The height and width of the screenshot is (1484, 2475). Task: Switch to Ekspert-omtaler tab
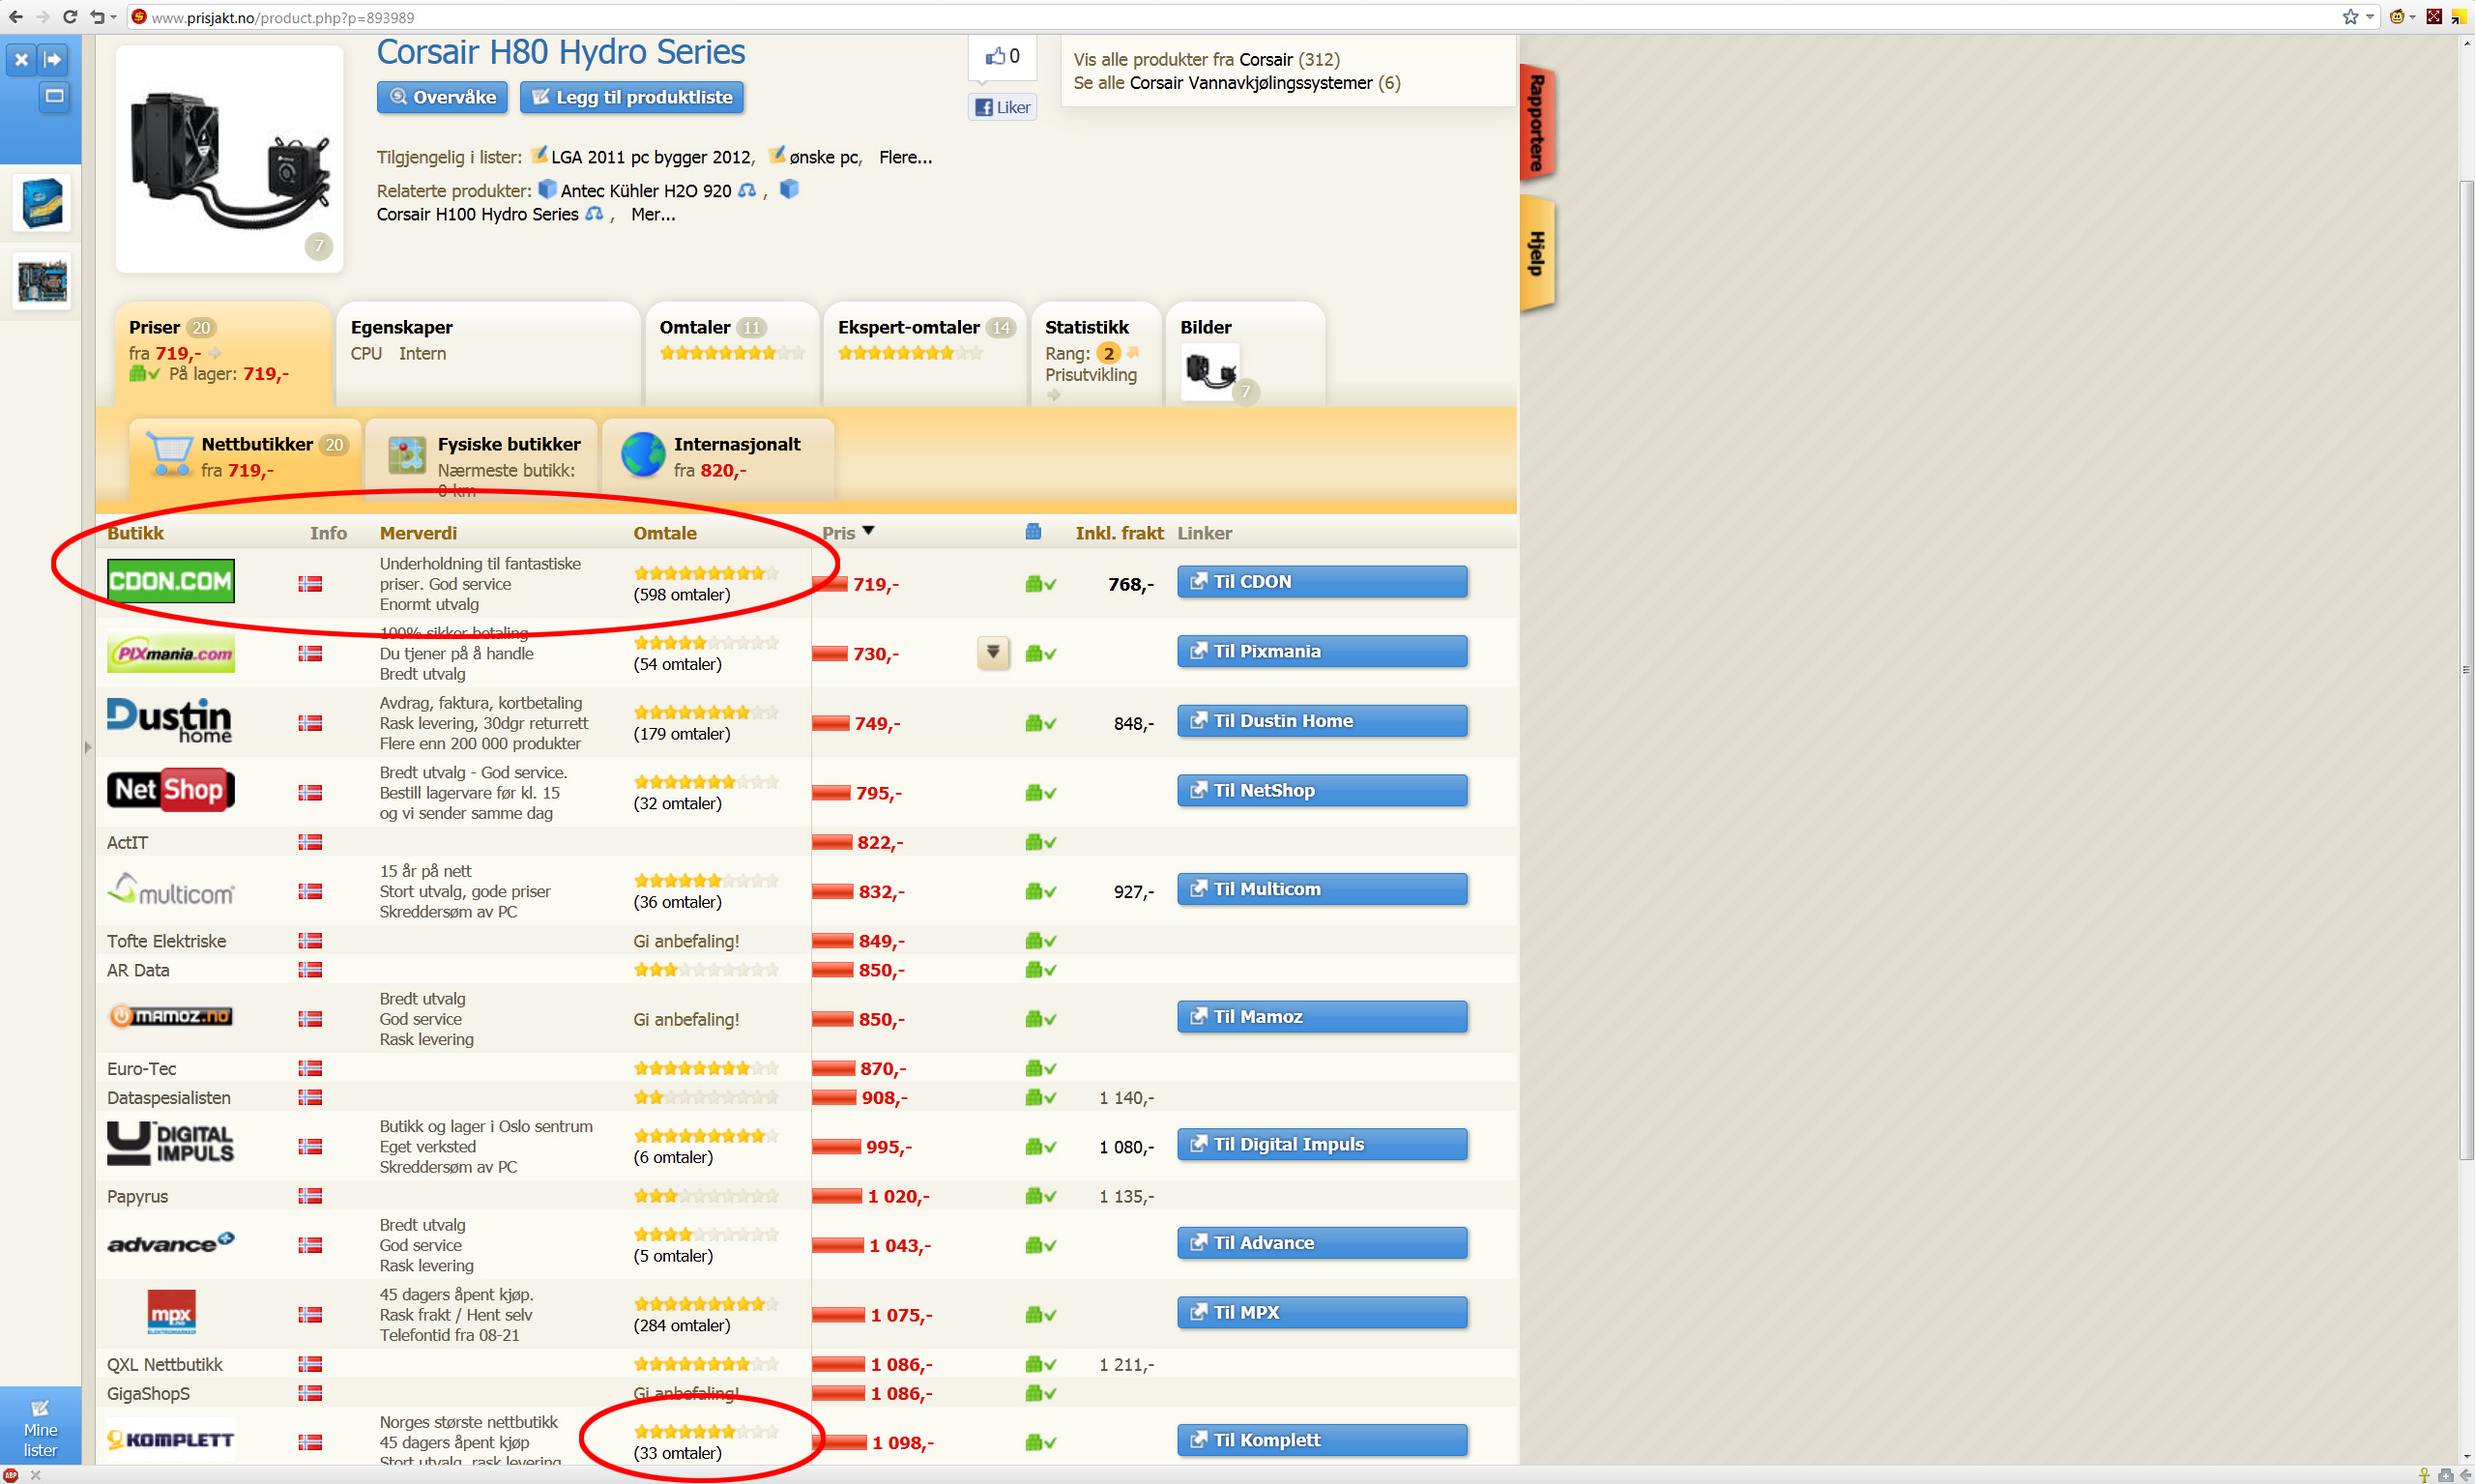(925, 354)
